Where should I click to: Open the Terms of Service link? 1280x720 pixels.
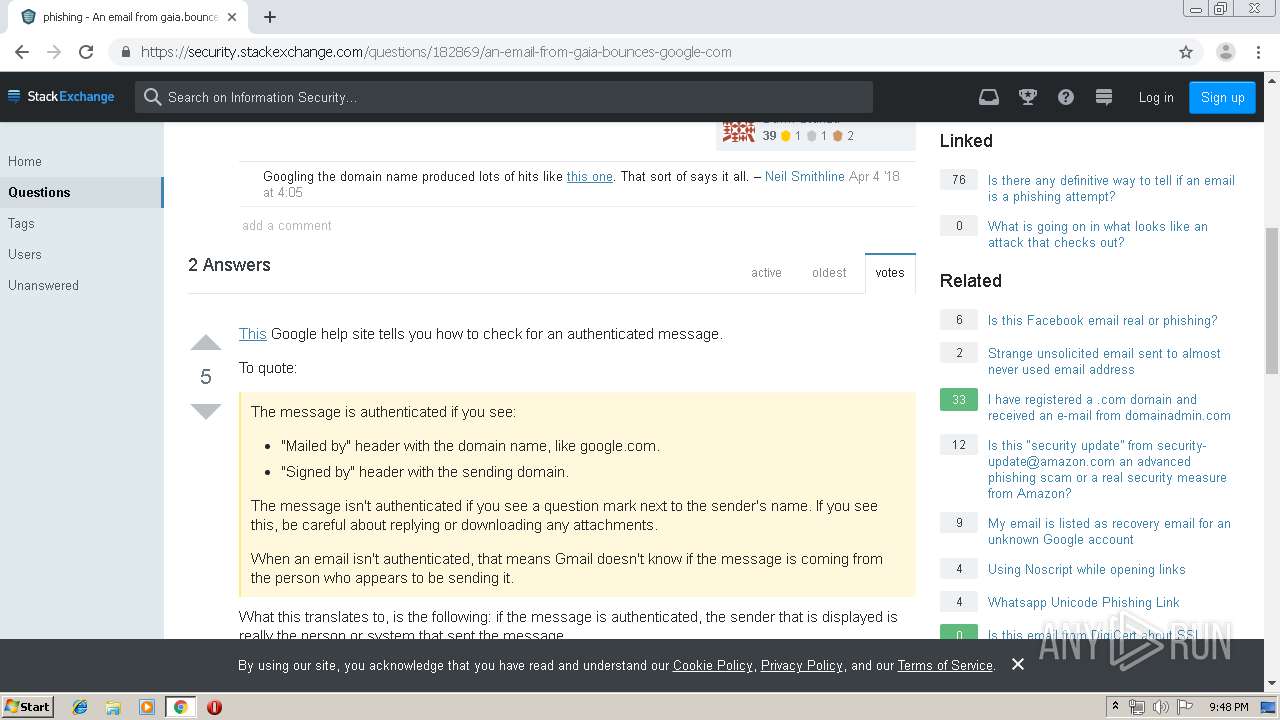coord(945,665)
